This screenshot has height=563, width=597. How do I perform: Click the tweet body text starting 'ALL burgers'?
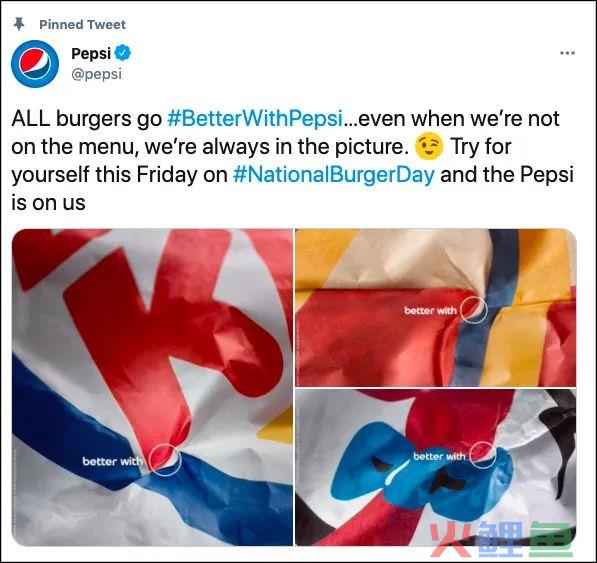coord(292,160)
